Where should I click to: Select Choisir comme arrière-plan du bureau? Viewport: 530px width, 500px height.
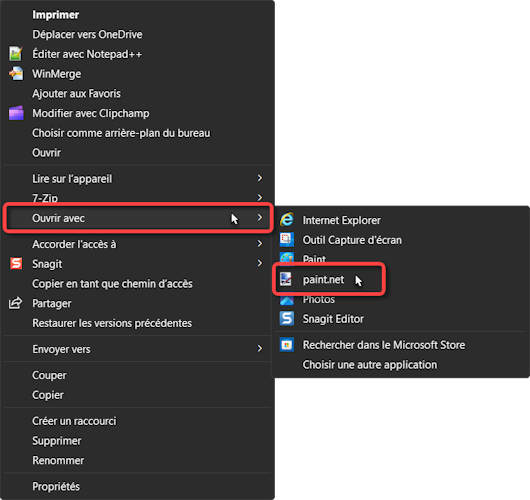[x=138, y=133]
